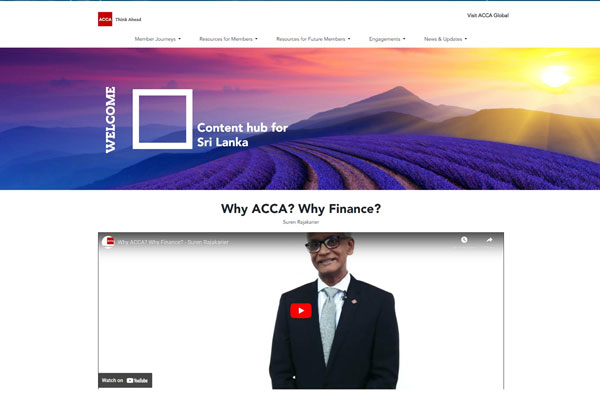Visit ACCA Global link
The width and height of the screenshot is (600, 400).
tap(488, 15)
